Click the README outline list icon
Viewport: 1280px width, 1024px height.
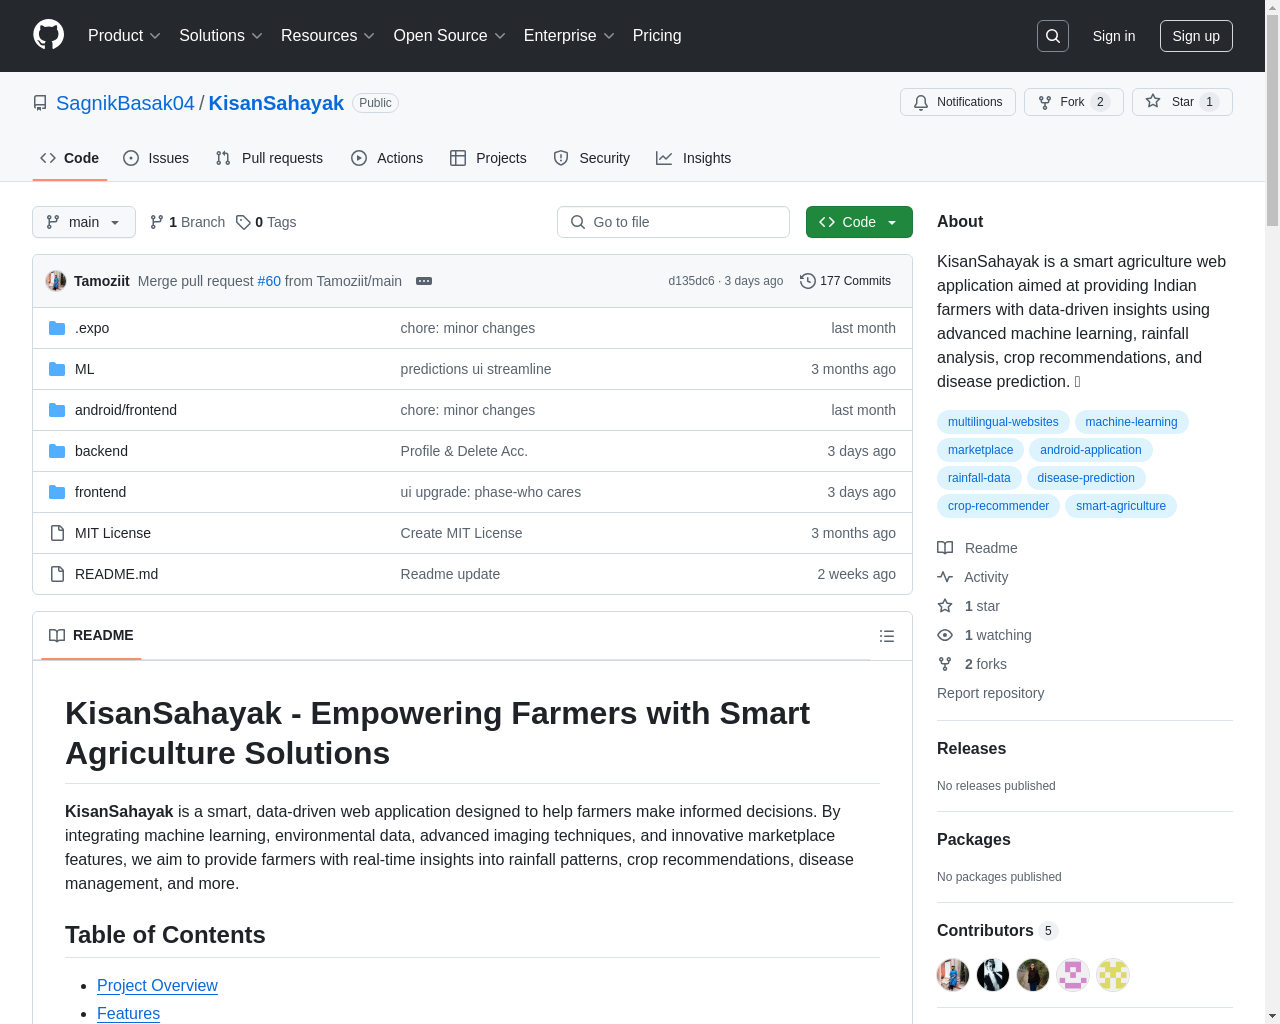(886, 636)
